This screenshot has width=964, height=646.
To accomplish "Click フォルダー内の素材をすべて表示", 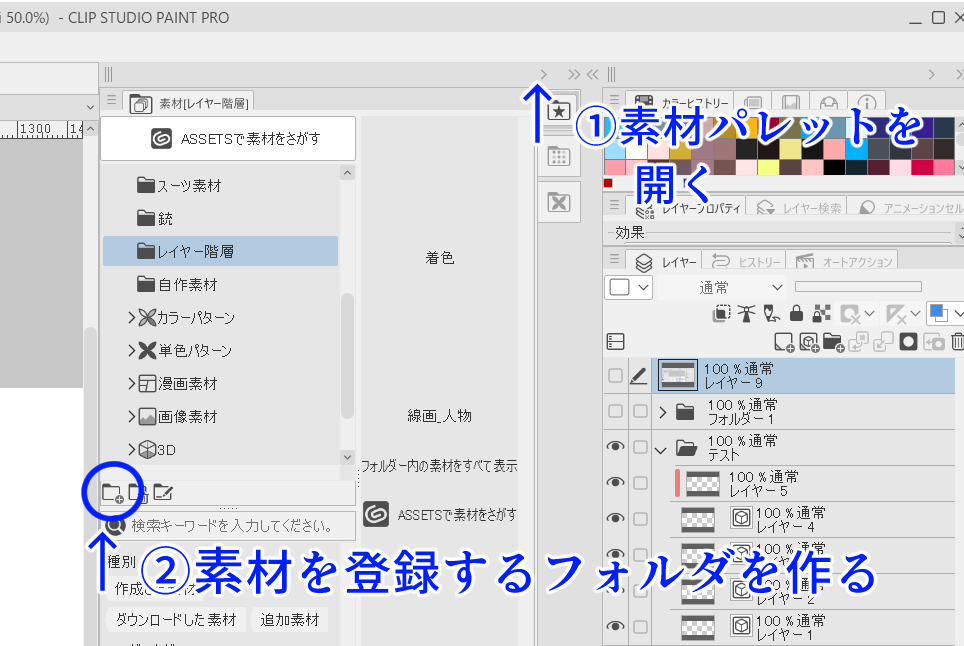I will pos(439,466).
